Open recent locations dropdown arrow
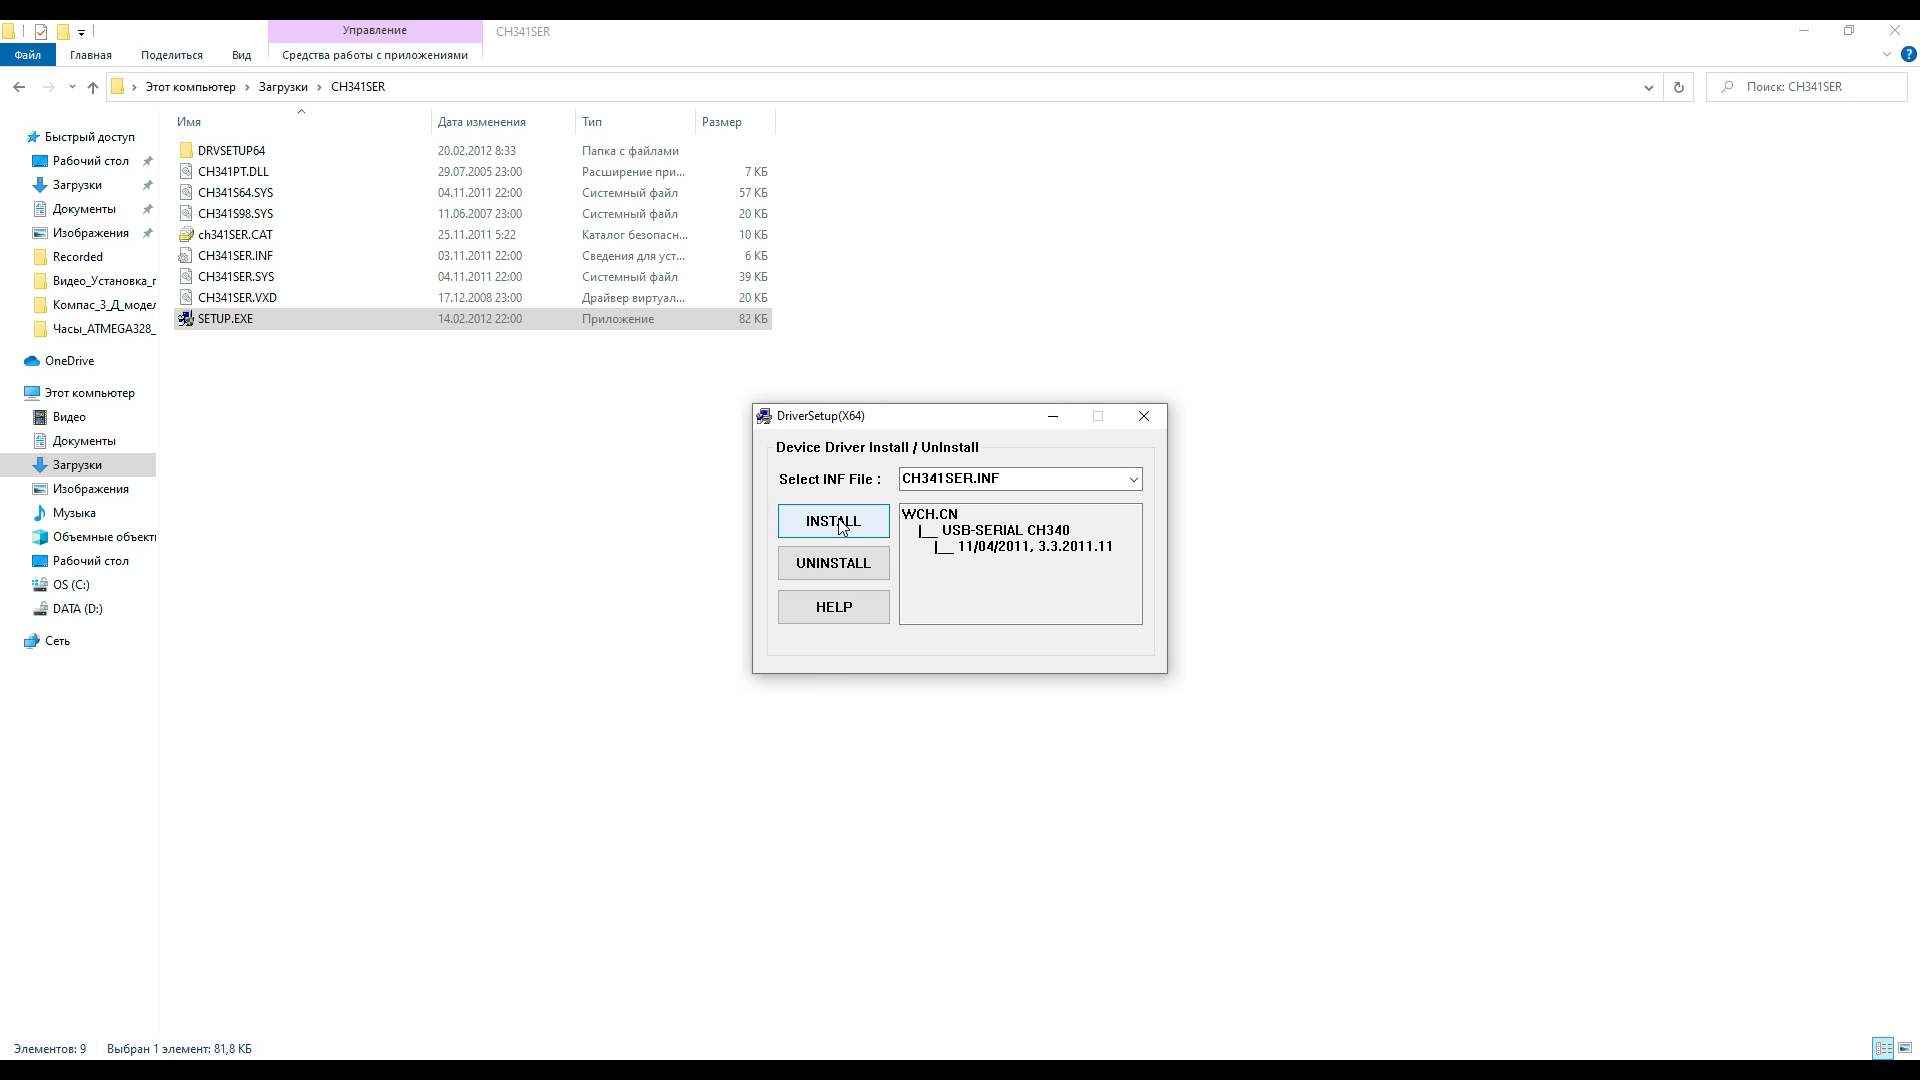1920x1080 pixels. [x=72, y=87]
